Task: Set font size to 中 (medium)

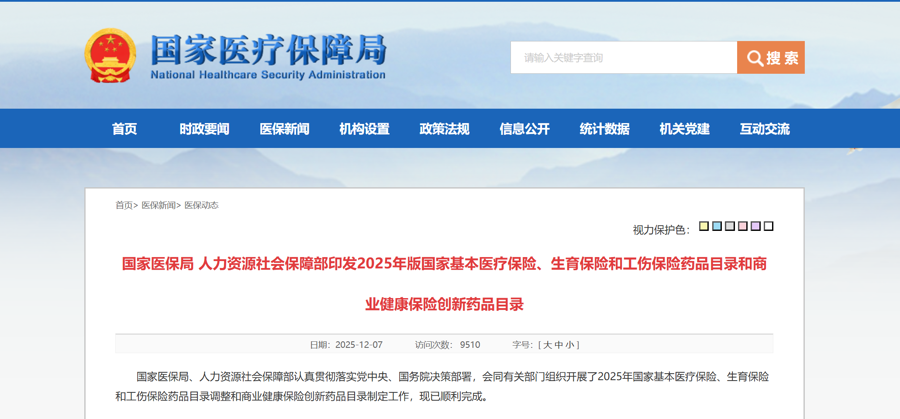Action: point(558,345)
